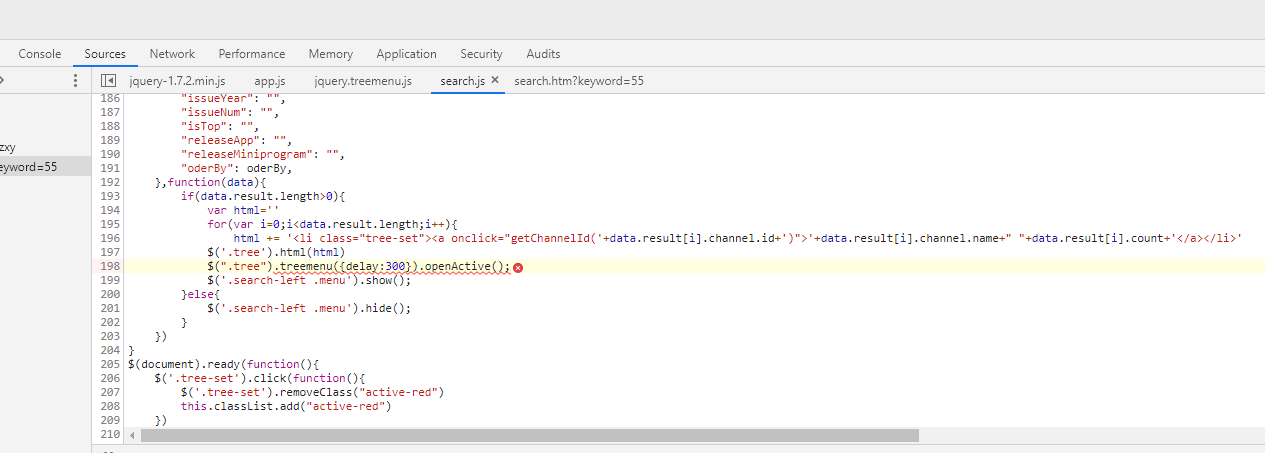The height and width of the screenshot is (453, 1265).
Task: Switch to the Console panel tab
Action: click(40, 54)
